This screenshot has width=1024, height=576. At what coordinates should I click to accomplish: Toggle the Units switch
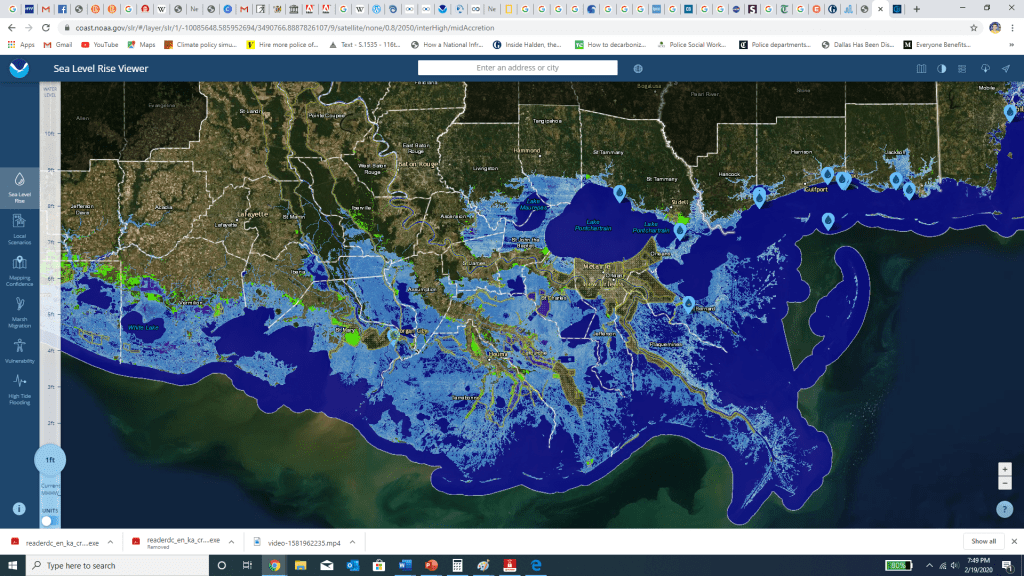coord(46,521)
